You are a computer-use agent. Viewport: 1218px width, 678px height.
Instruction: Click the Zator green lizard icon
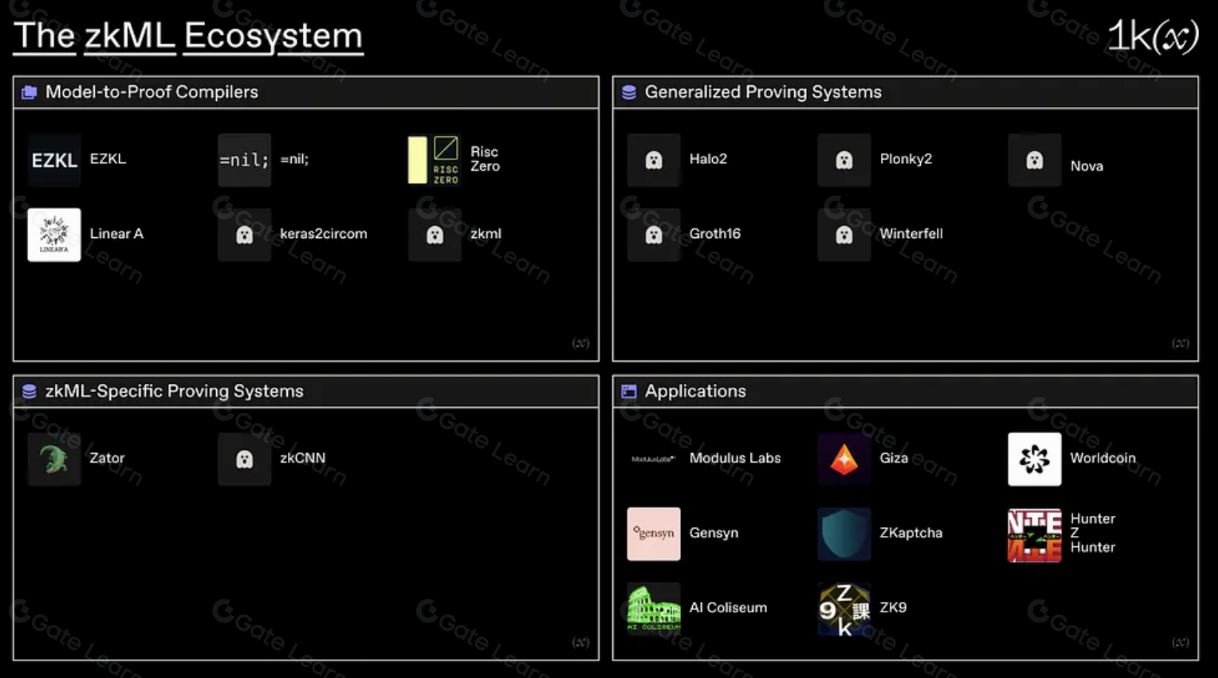pyautogui.click(x=54, y=459)
